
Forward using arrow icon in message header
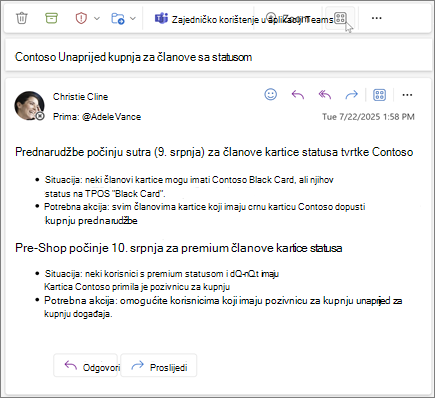coord(351,95)
